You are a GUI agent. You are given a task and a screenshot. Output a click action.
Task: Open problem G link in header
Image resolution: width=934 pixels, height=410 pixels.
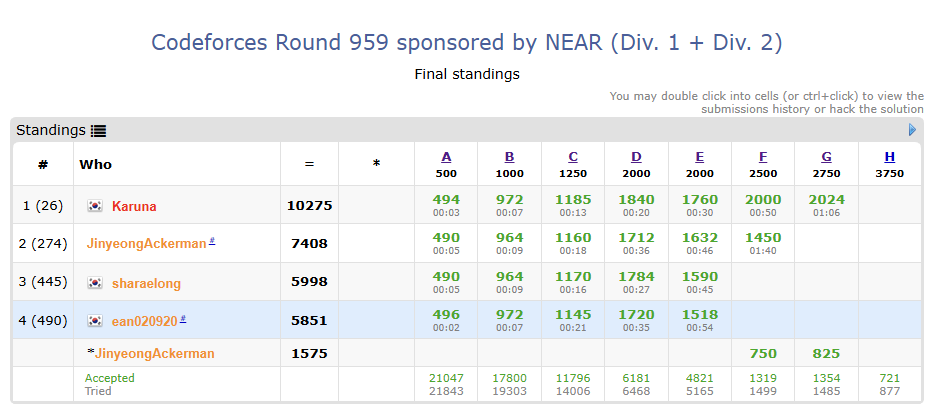826,157
